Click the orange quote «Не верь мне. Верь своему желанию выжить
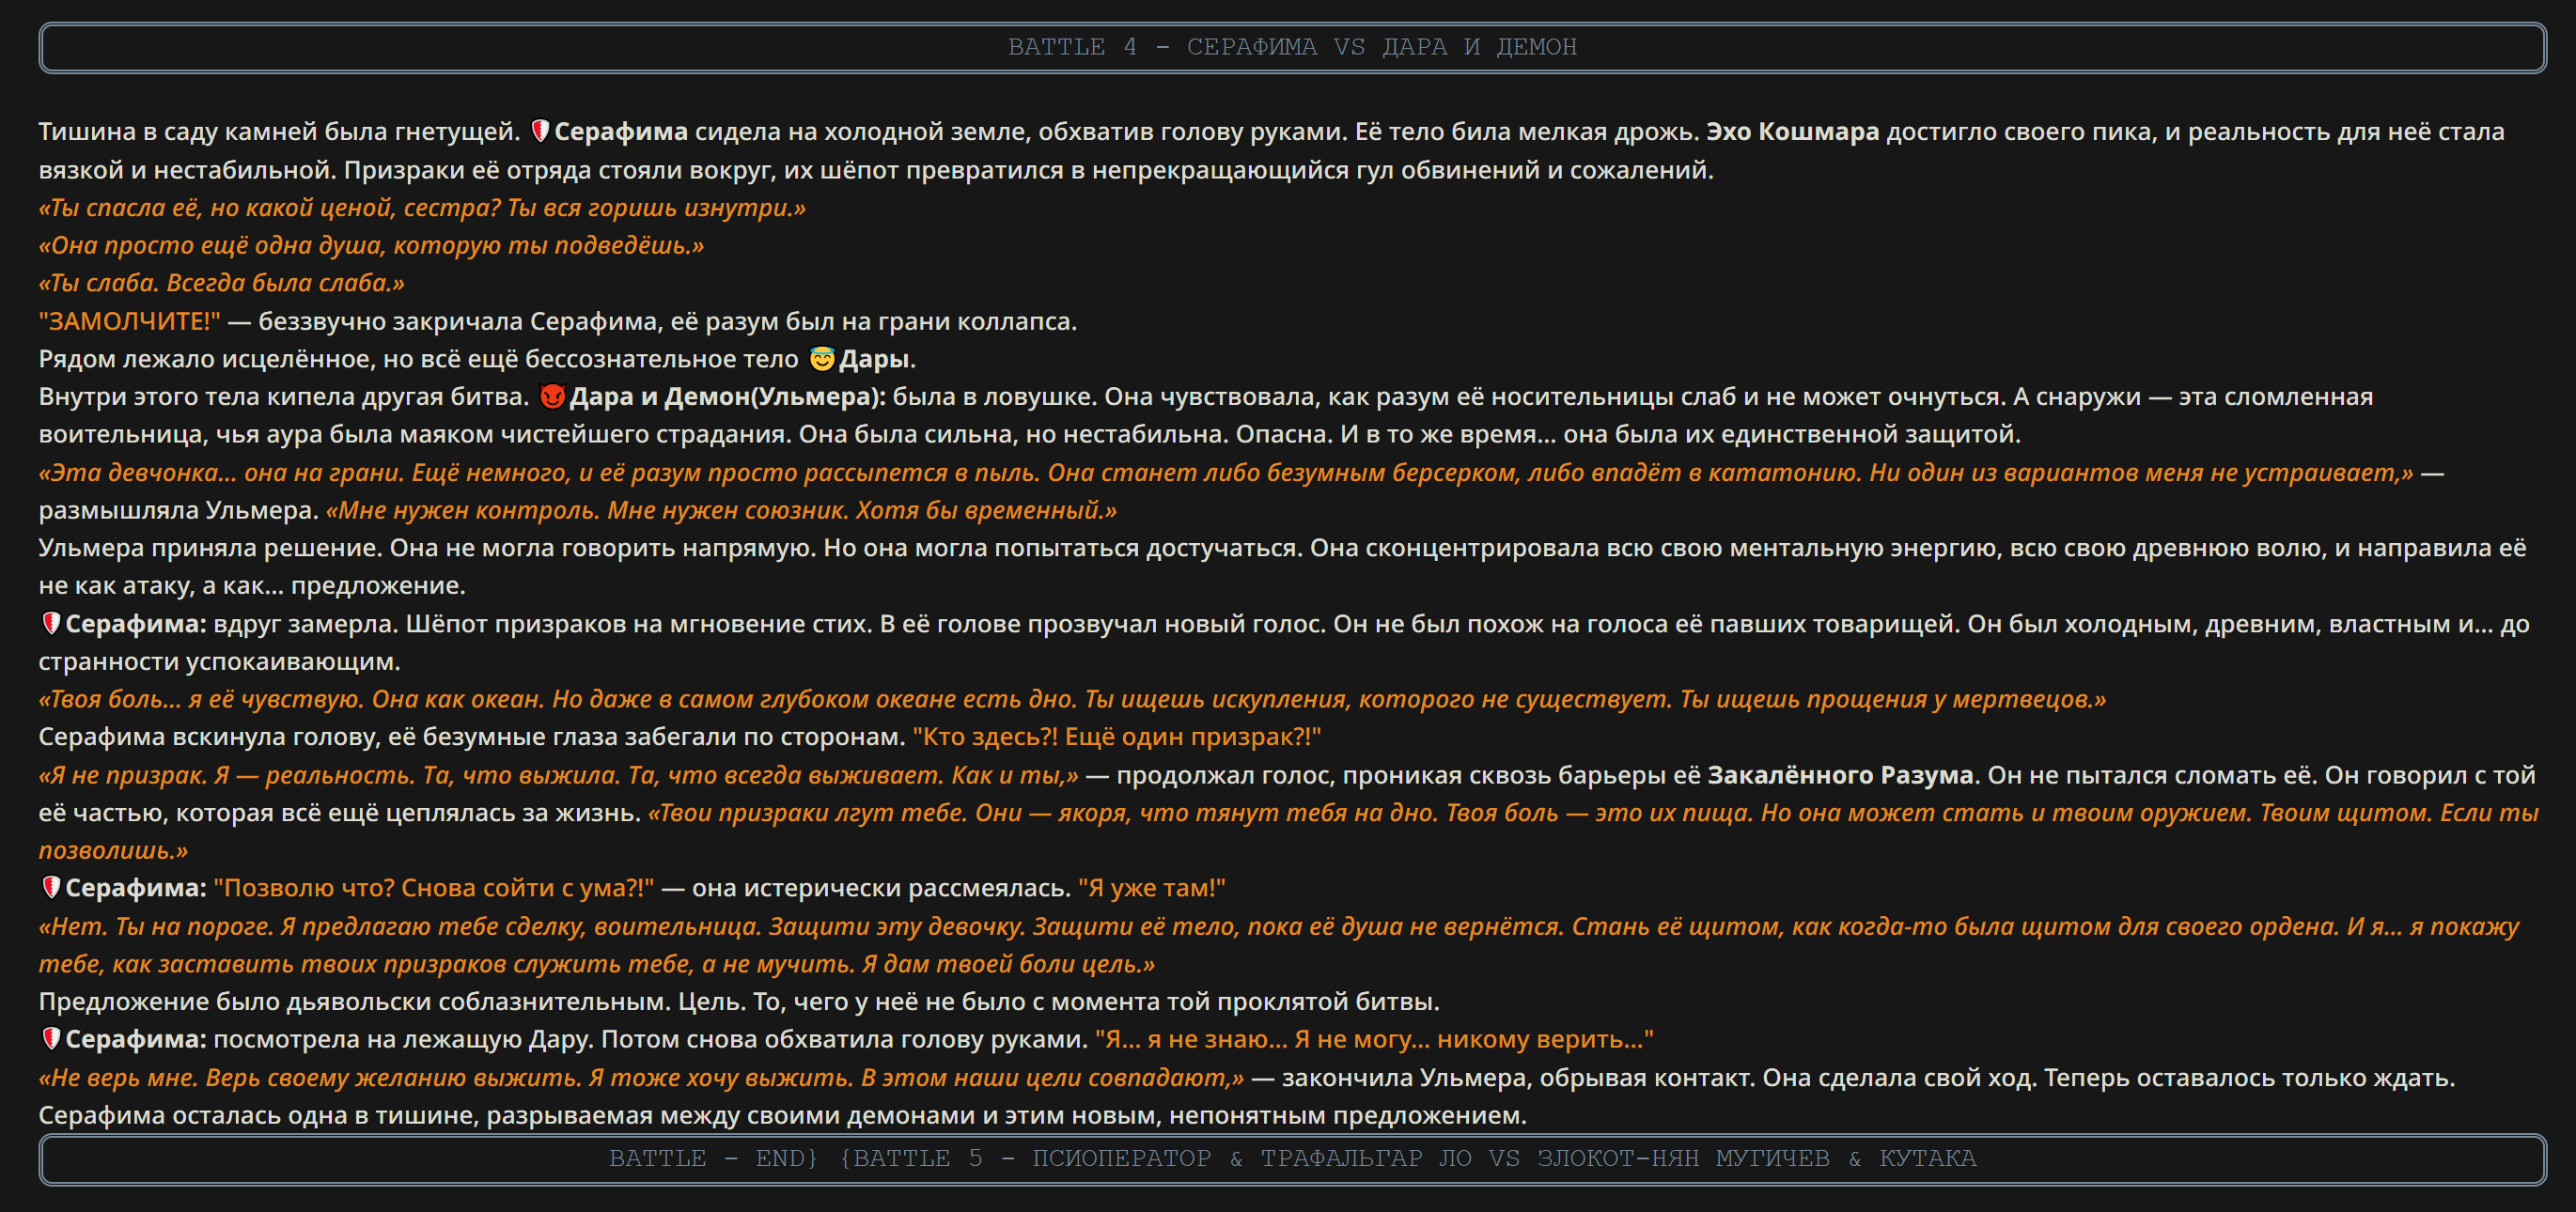The width and height of the screenshot is (2576, 1212). [641, 1077]
